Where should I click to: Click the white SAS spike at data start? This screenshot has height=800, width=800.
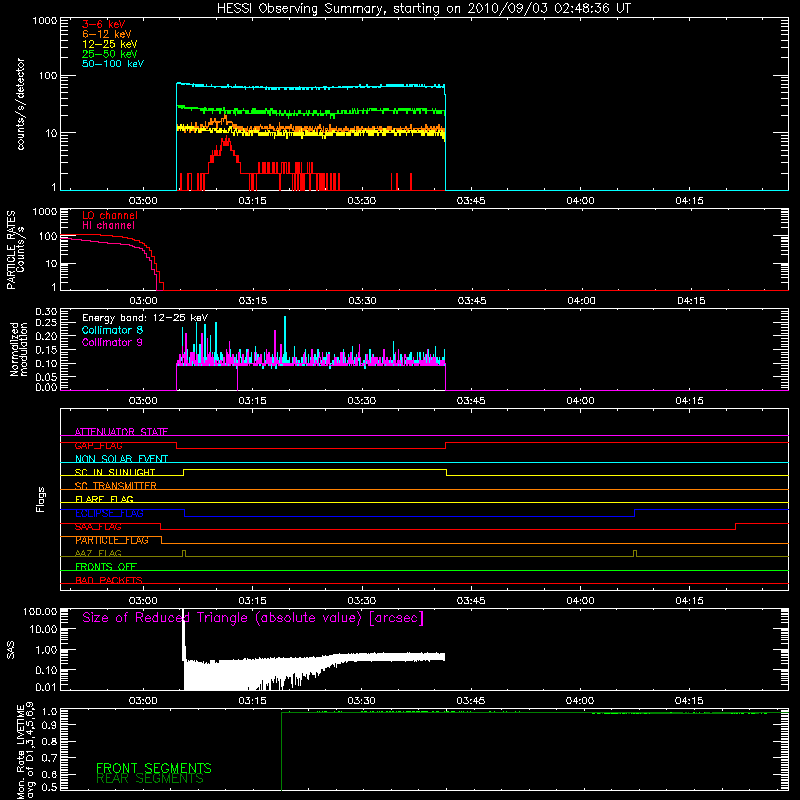pos(184,635)
